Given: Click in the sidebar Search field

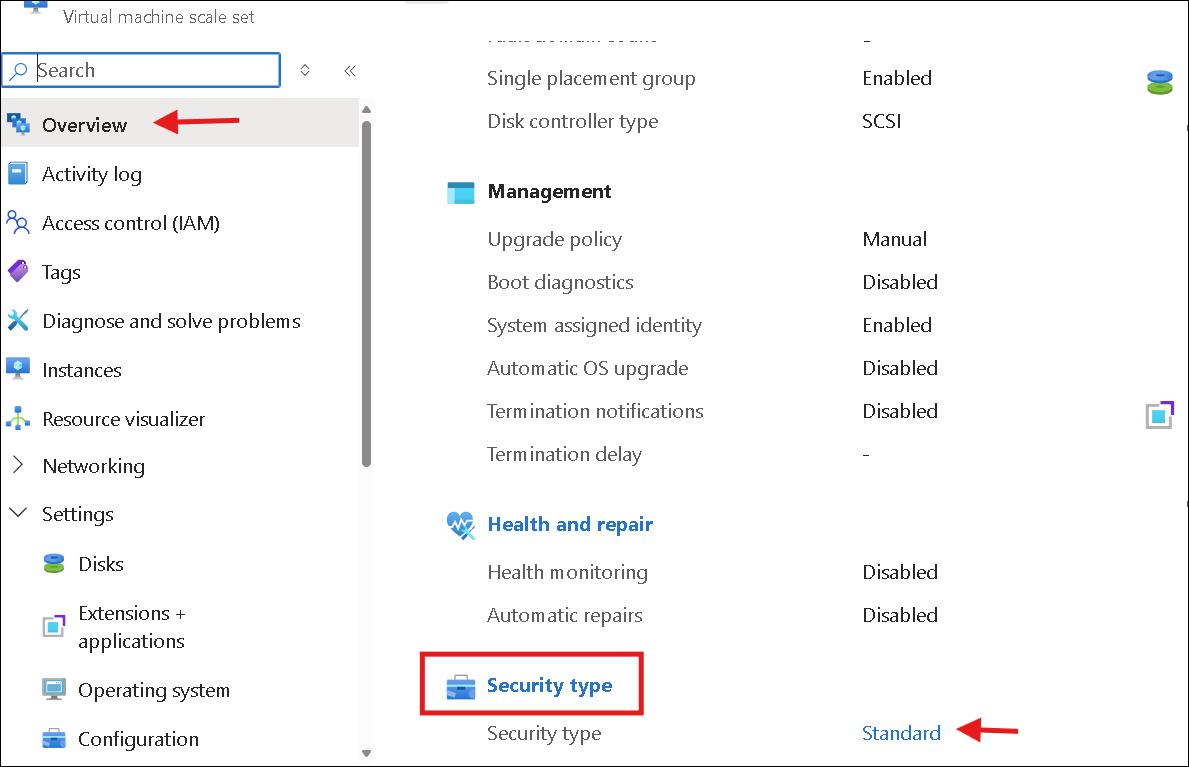Looking at the screenshot, I should pyautogui.click(x=142, y=70).
